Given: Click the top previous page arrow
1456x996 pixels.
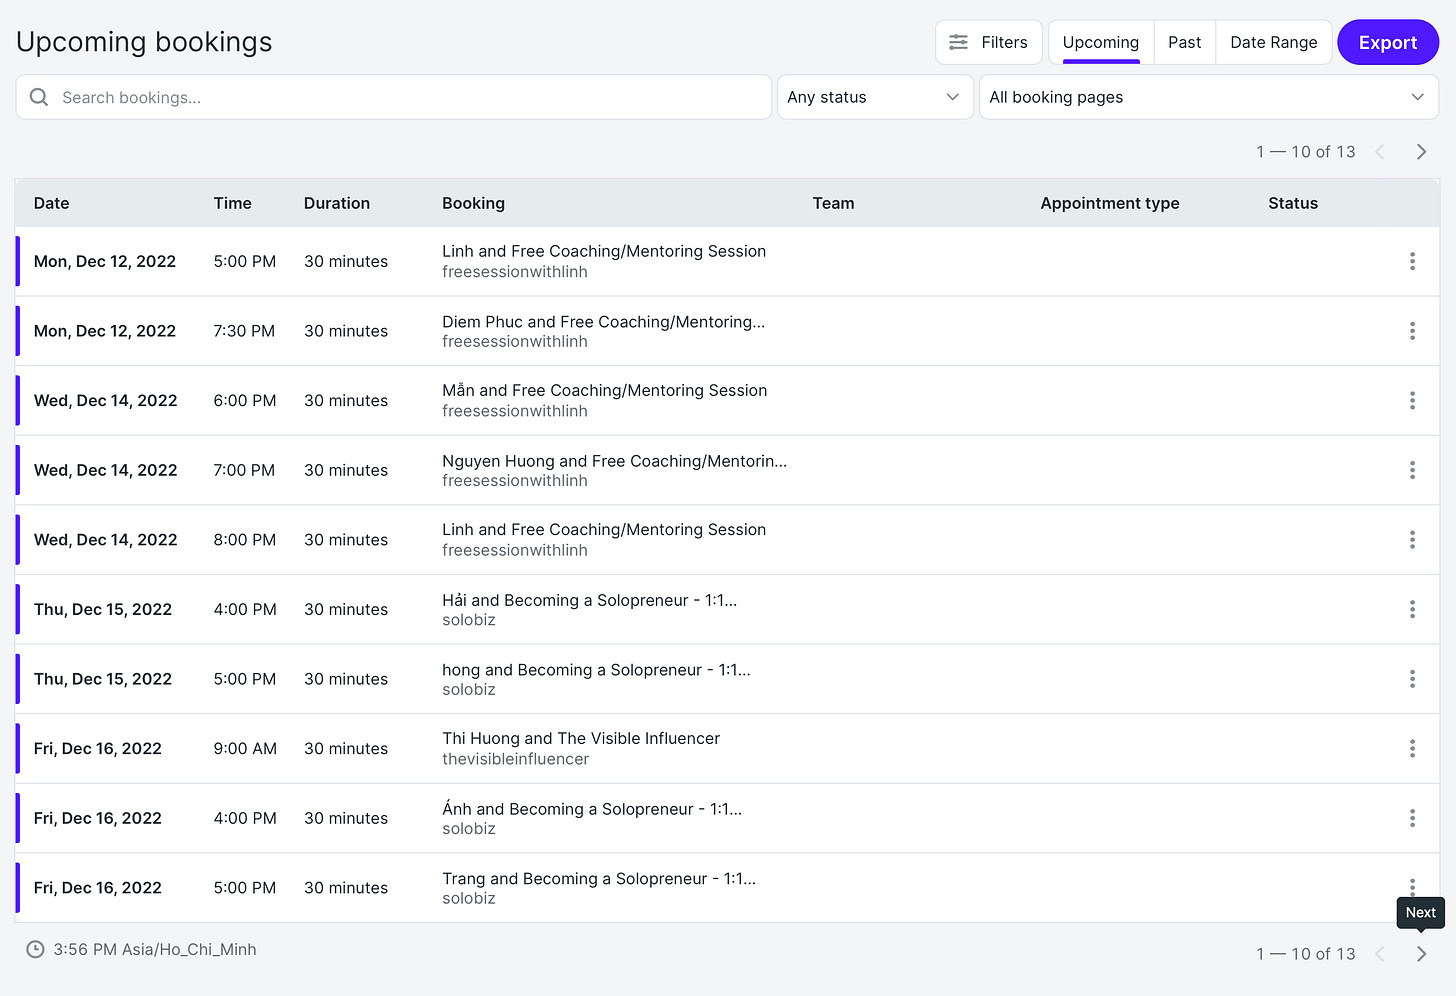Looking at the screenshot, I should [x=1380, y=152].
